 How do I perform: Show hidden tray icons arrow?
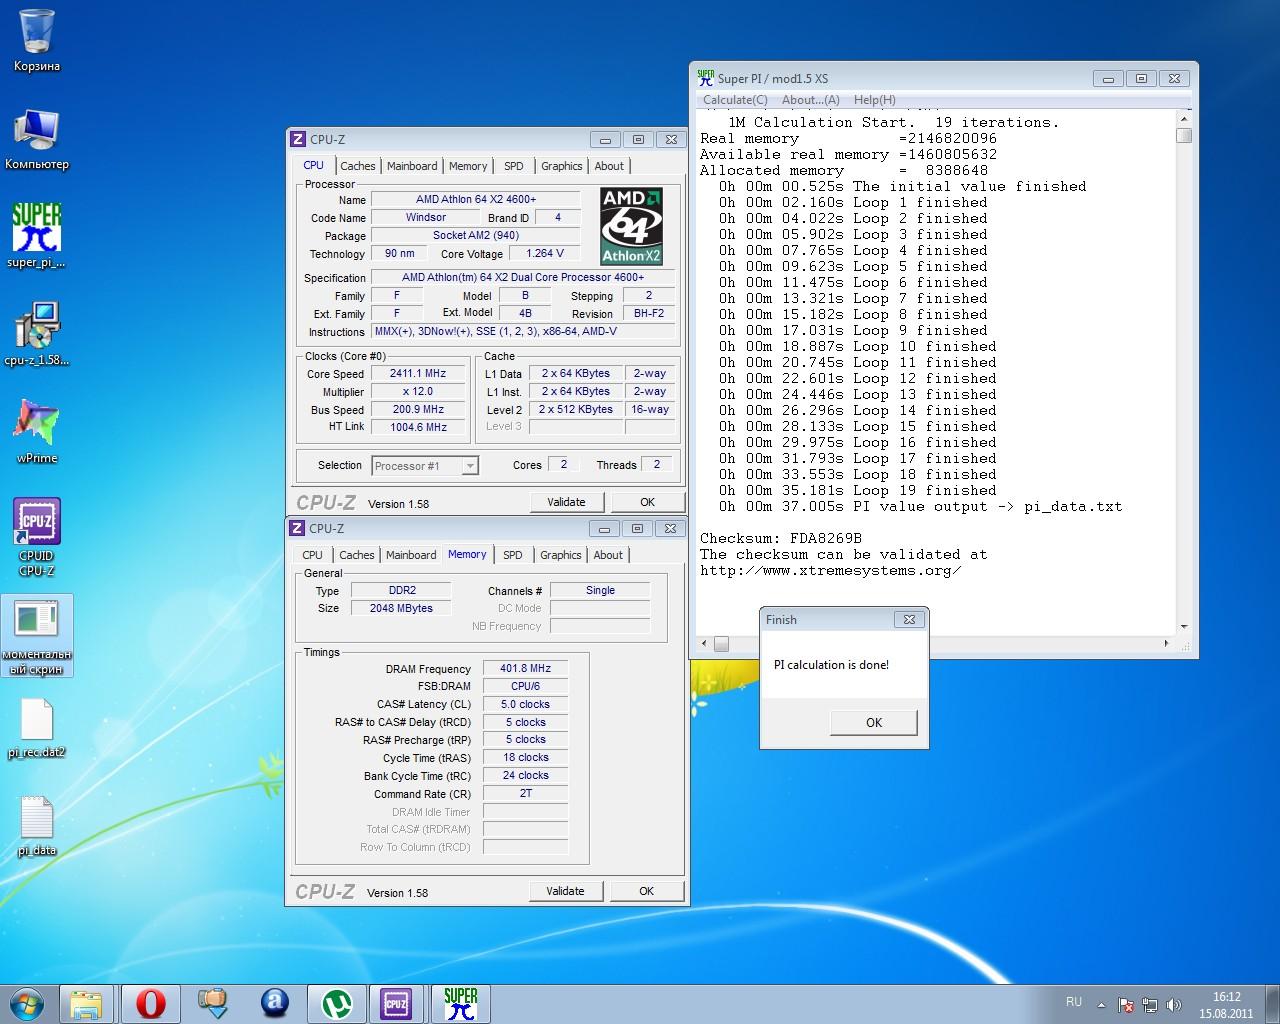[1101, 1005]
